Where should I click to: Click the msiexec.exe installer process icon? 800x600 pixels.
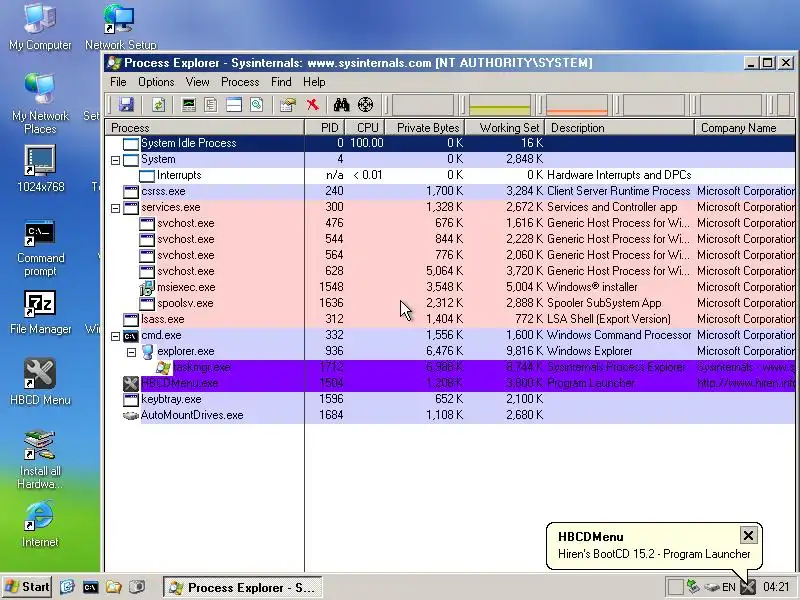[146, 288]
